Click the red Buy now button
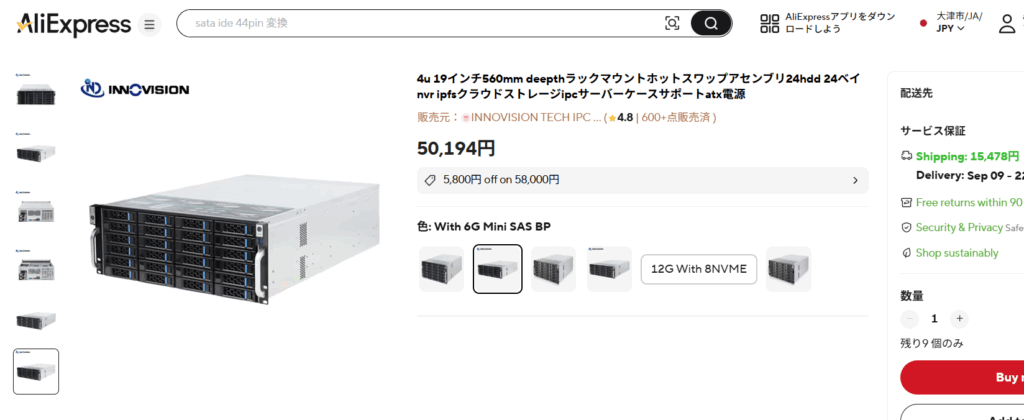The height and width of the screenshot is (420, 1024). [962, 378]
